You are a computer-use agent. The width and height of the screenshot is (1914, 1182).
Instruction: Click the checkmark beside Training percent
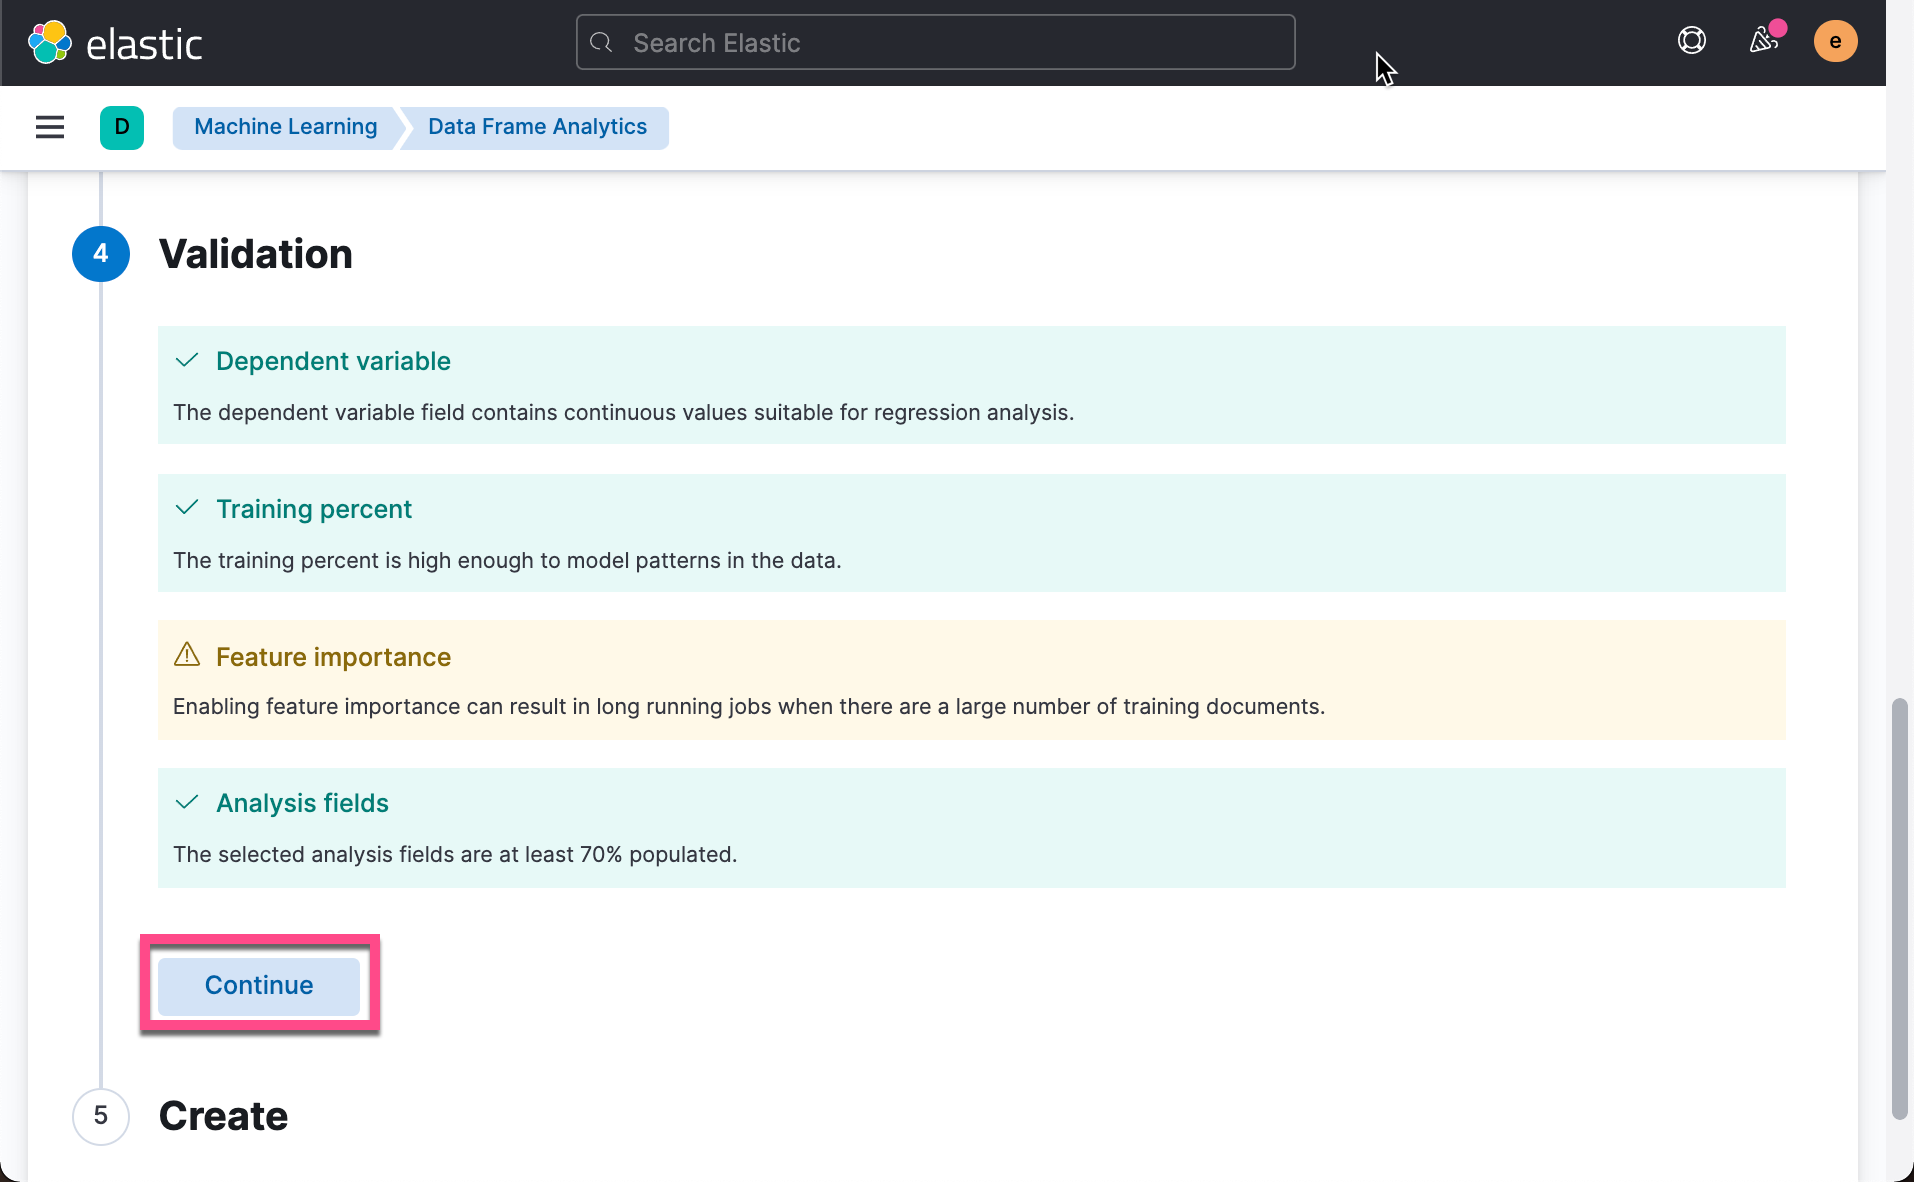[186, 508]
